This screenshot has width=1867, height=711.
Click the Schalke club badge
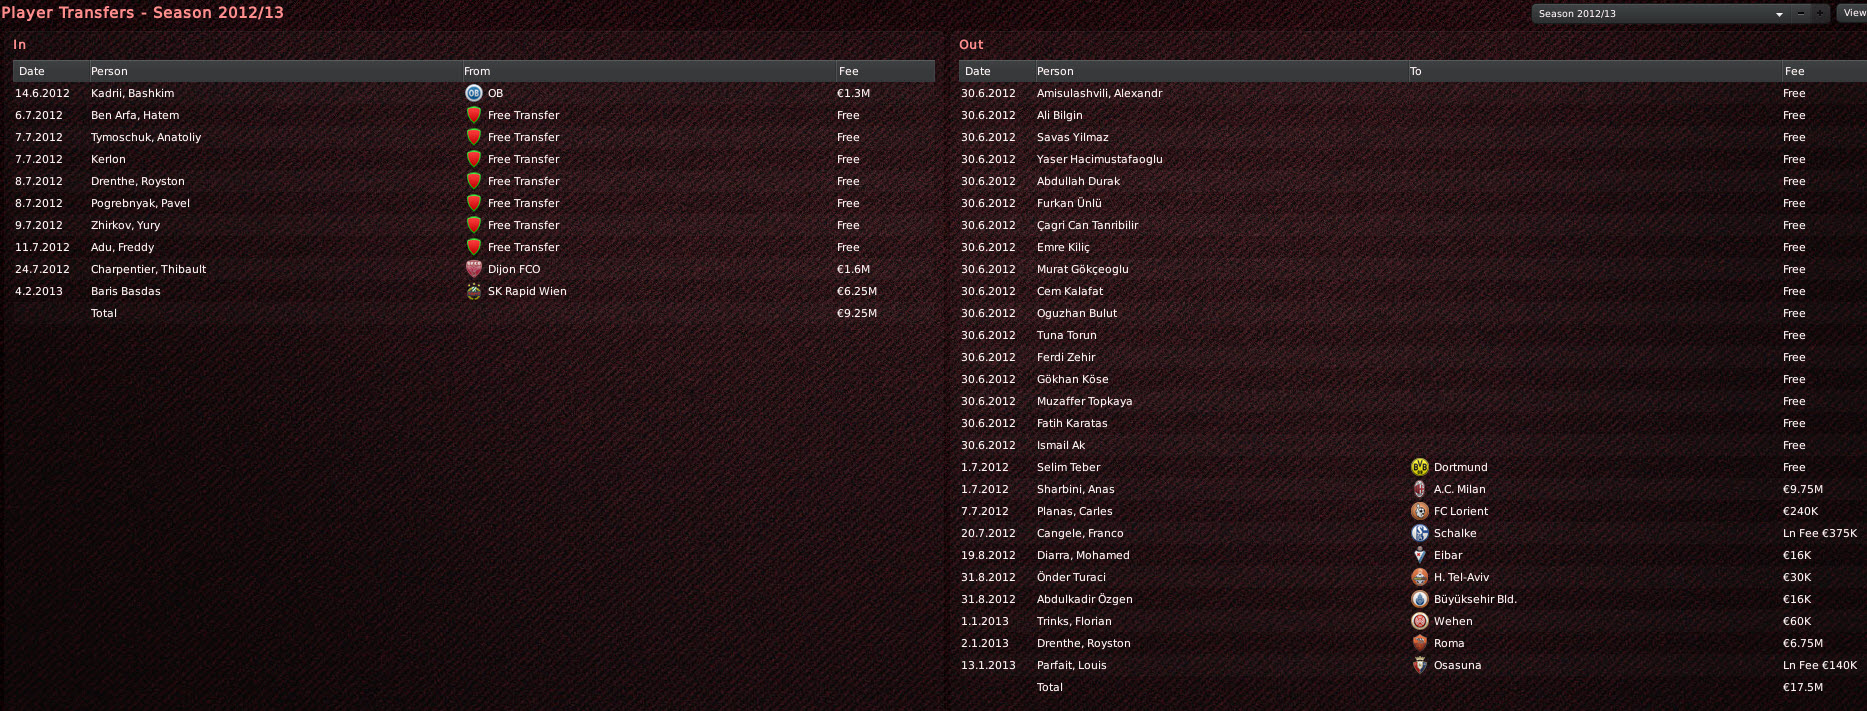point(1420,533)
